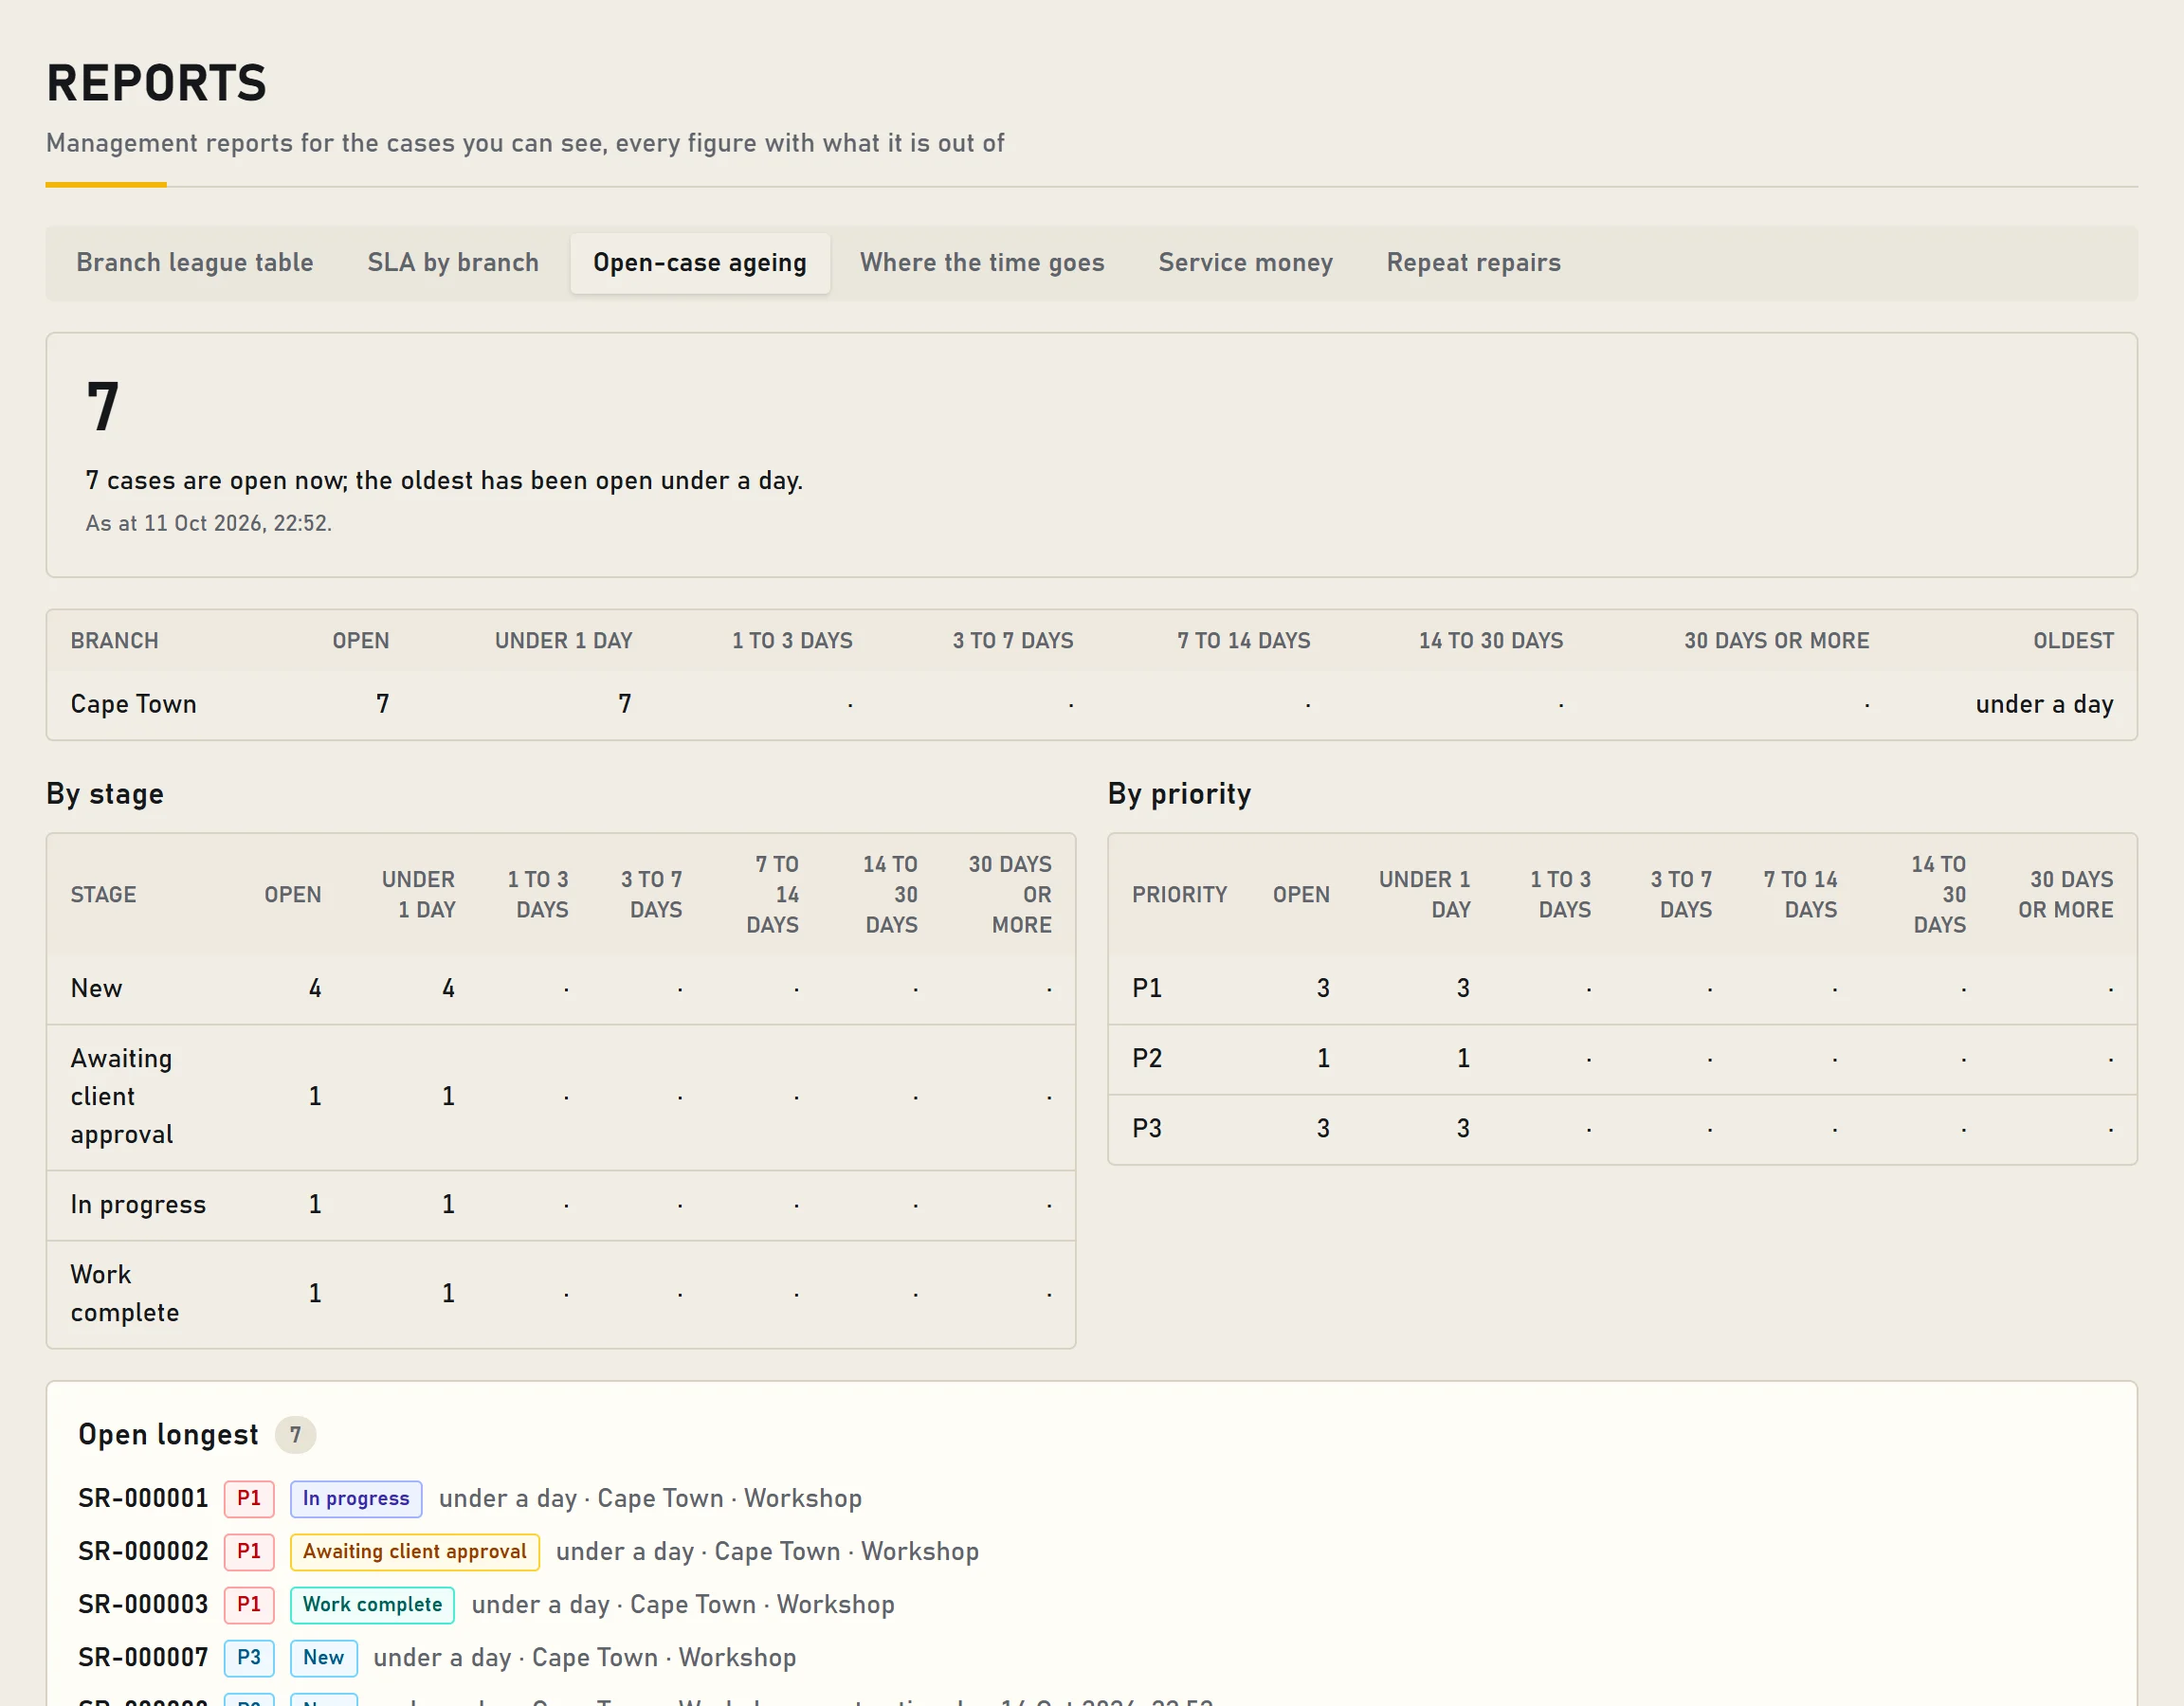Viewport: 2184px width, 1706px height.
Task: Click the REPORTS page title
Action: (x=156, y=83)
